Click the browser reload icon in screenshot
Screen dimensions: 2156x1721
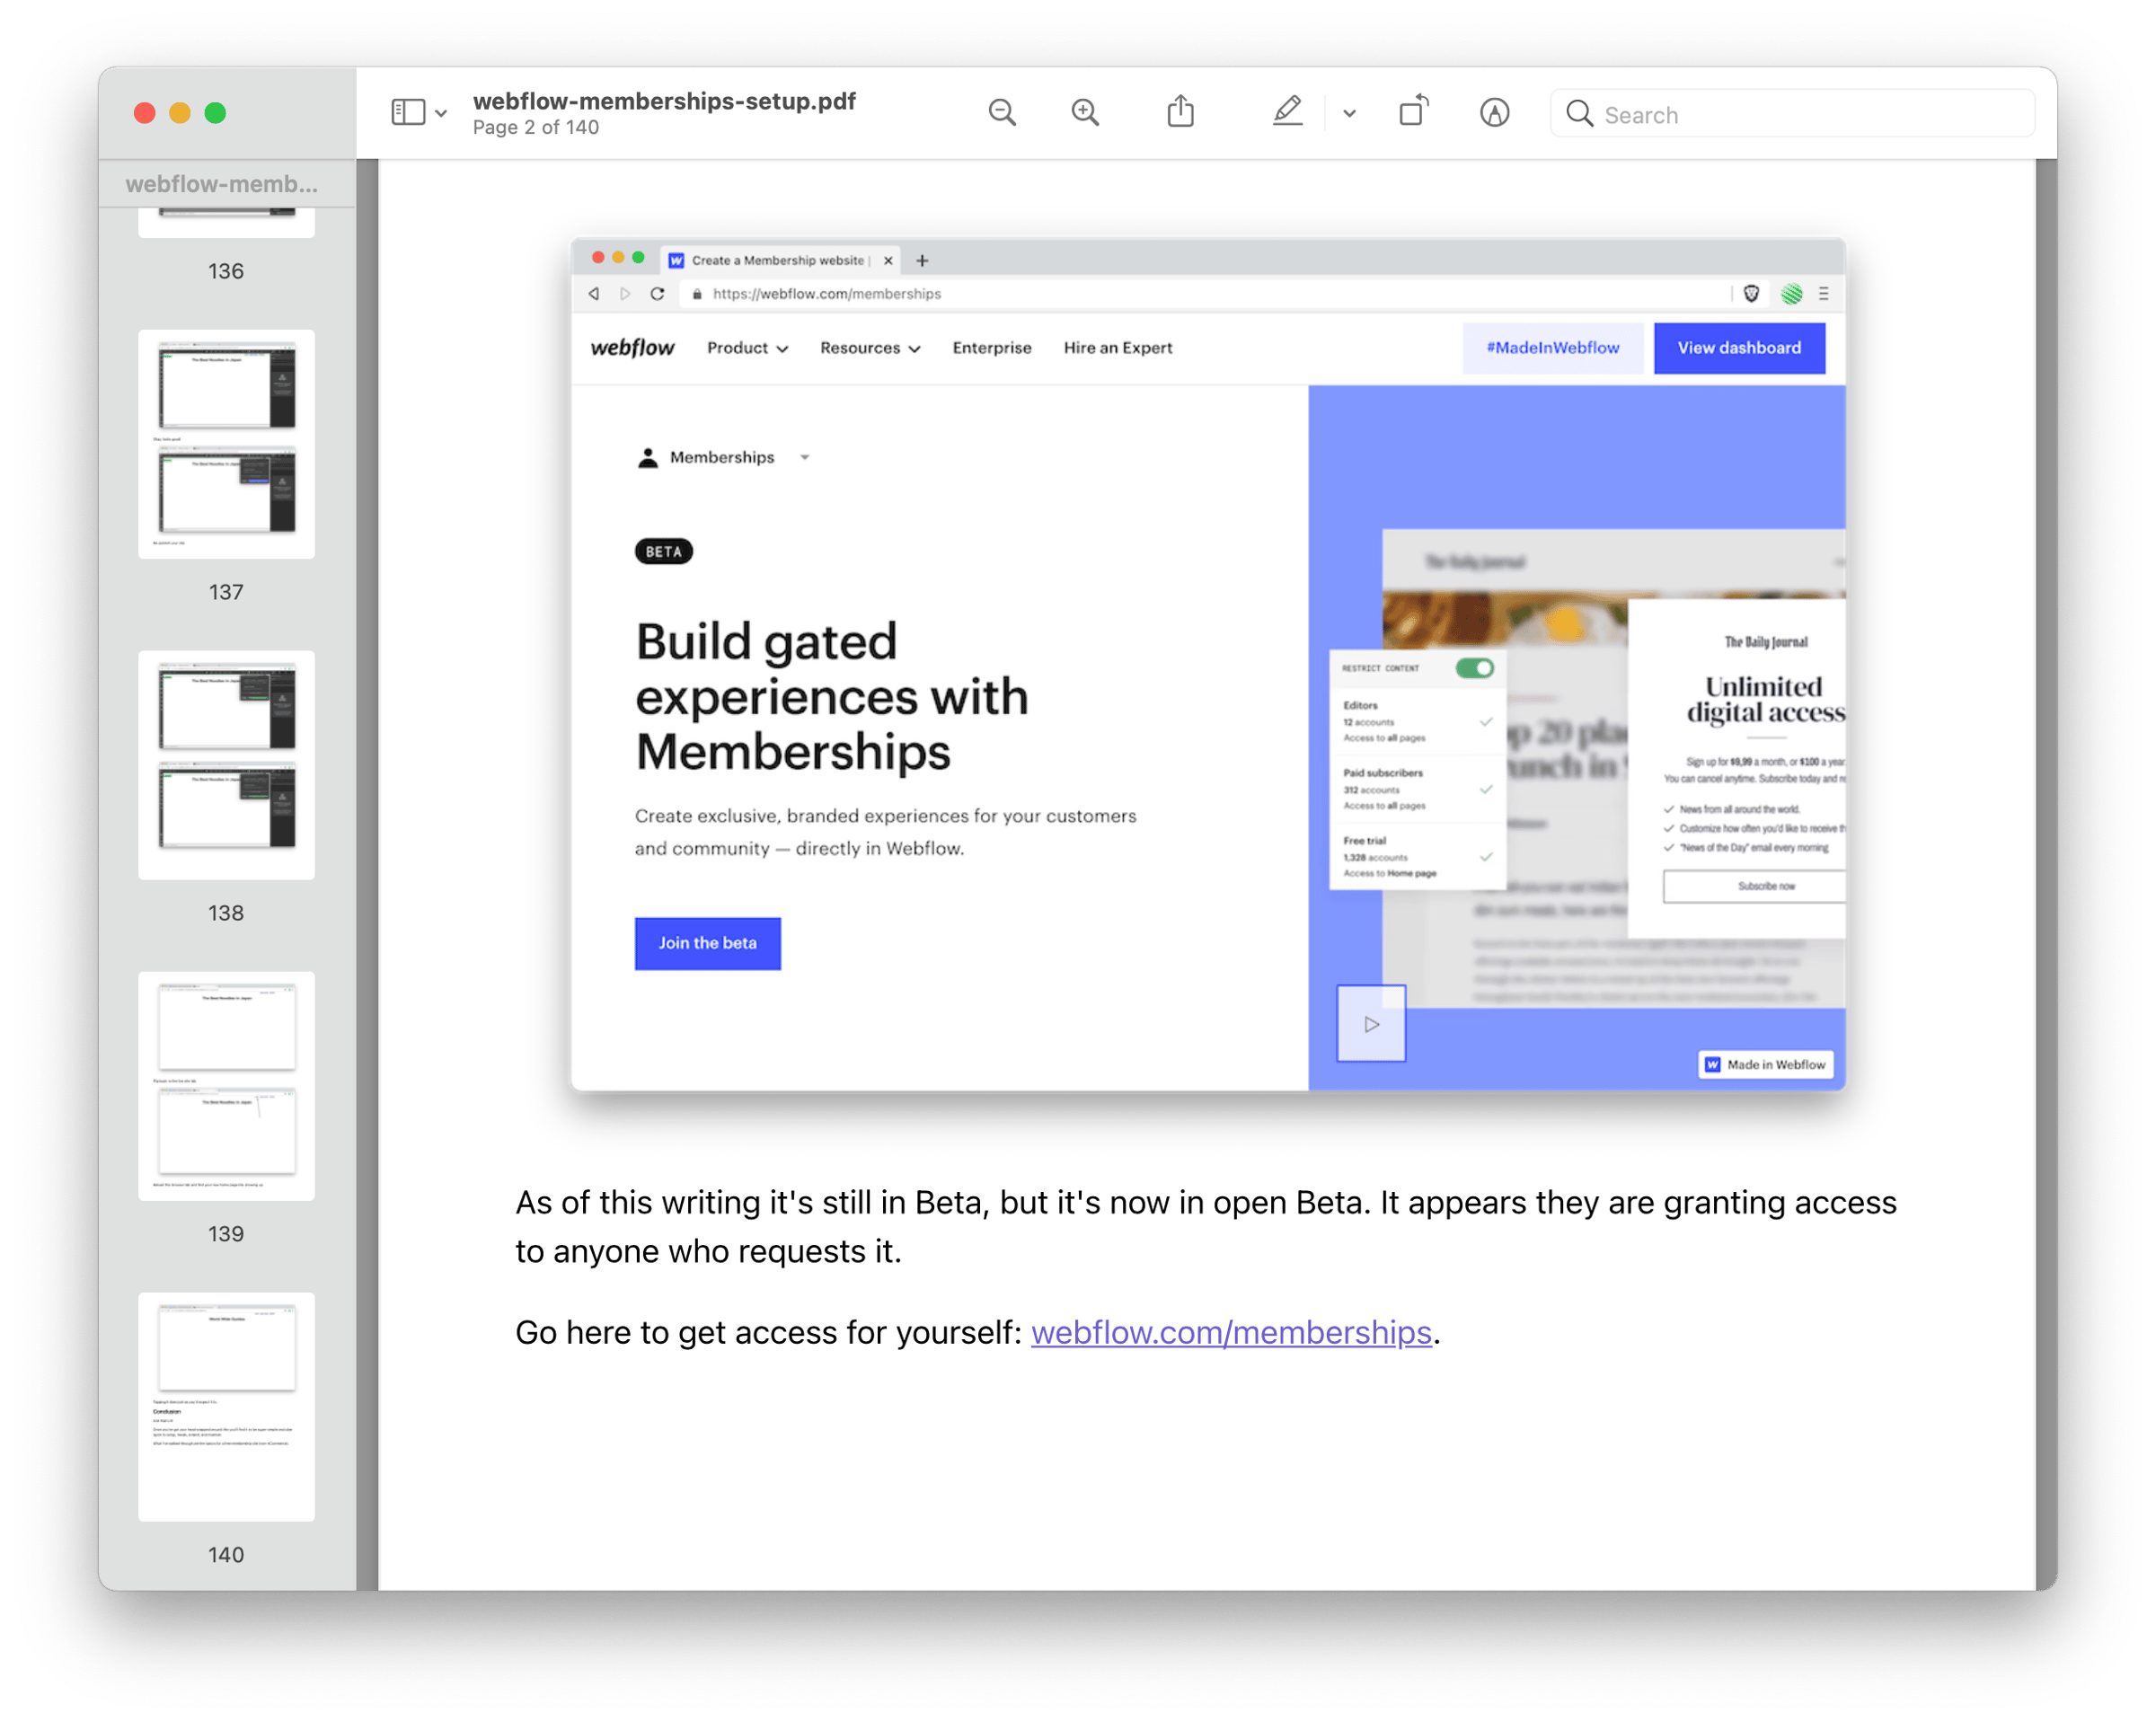point(657,294)
